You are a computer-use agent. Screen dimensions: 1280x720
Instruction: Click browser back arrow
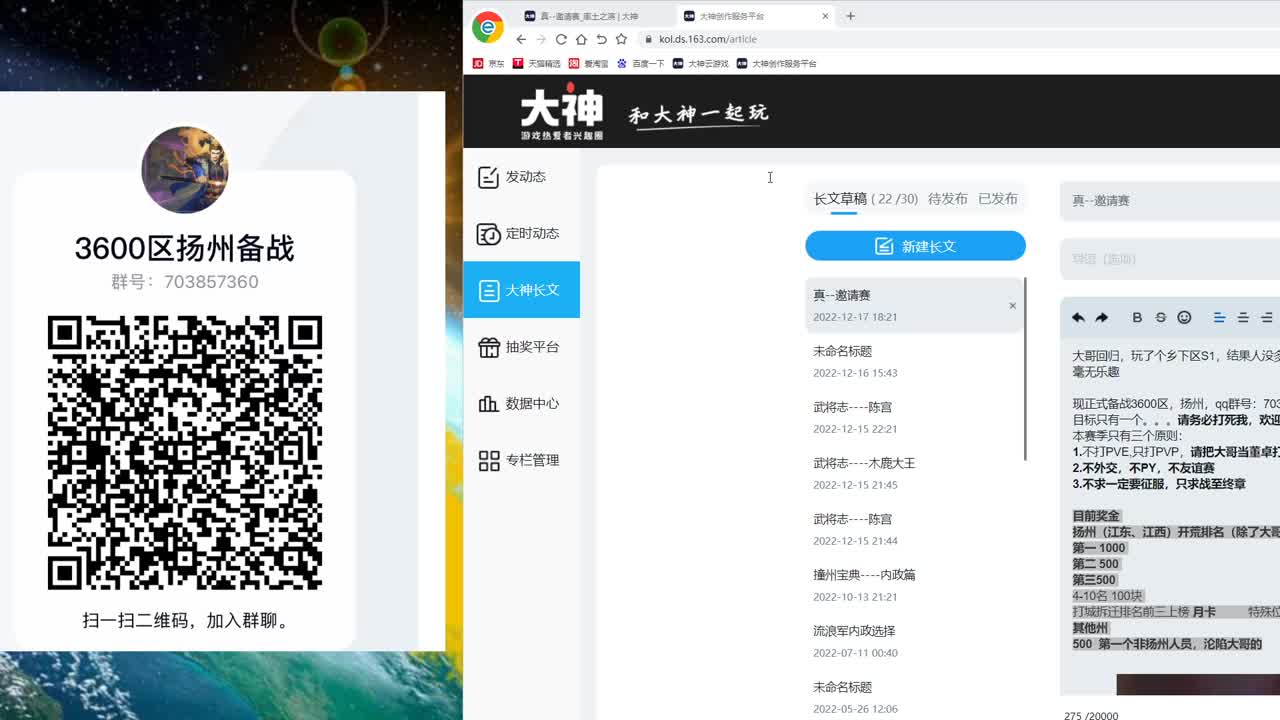pos(521,39)
